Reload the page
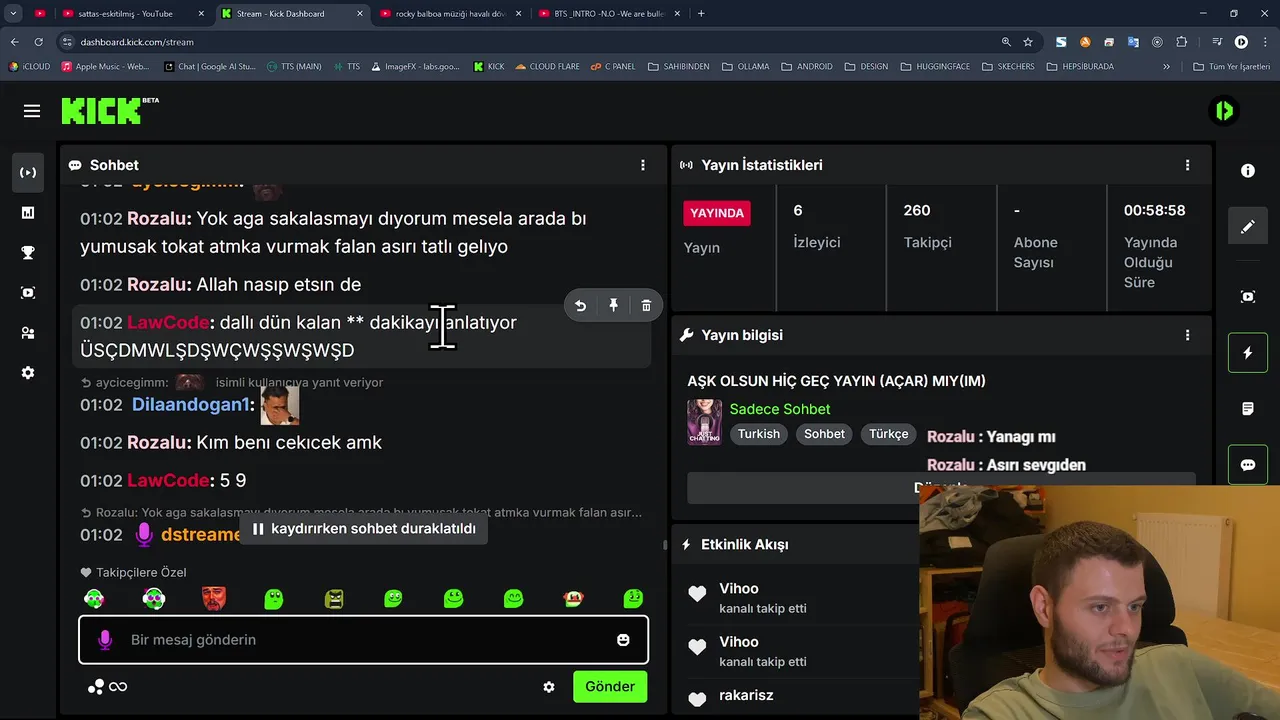1280x720 pixels. [39, 42]
